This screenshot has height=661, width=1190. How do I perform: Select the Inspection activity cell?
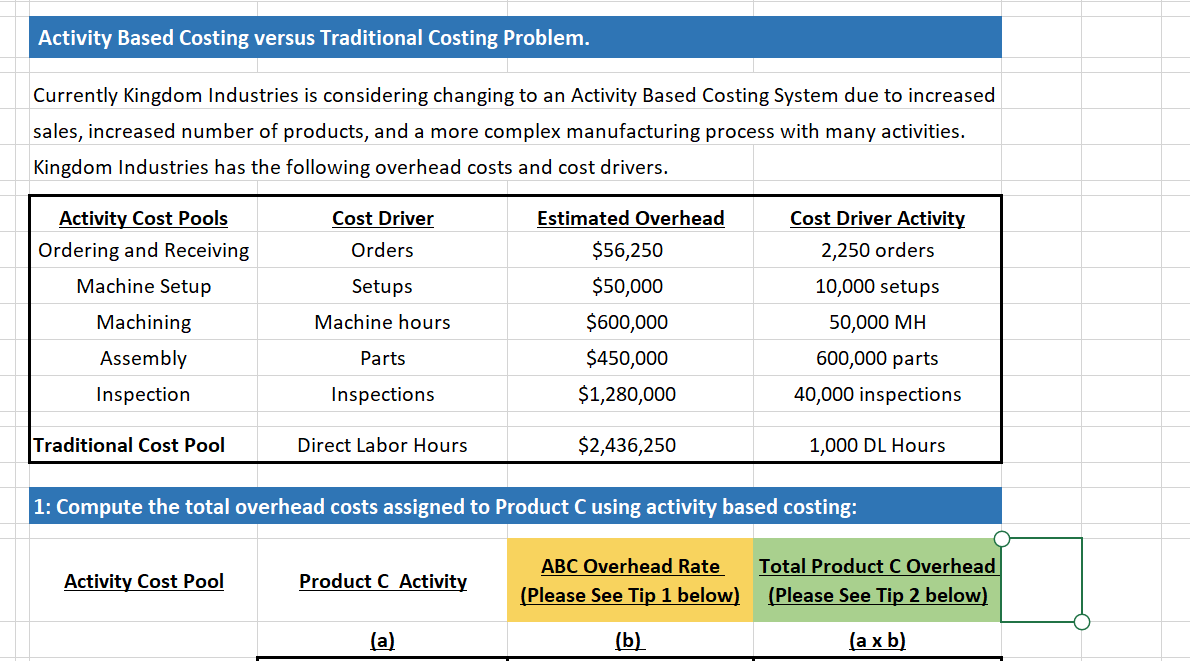coord(143,394)
